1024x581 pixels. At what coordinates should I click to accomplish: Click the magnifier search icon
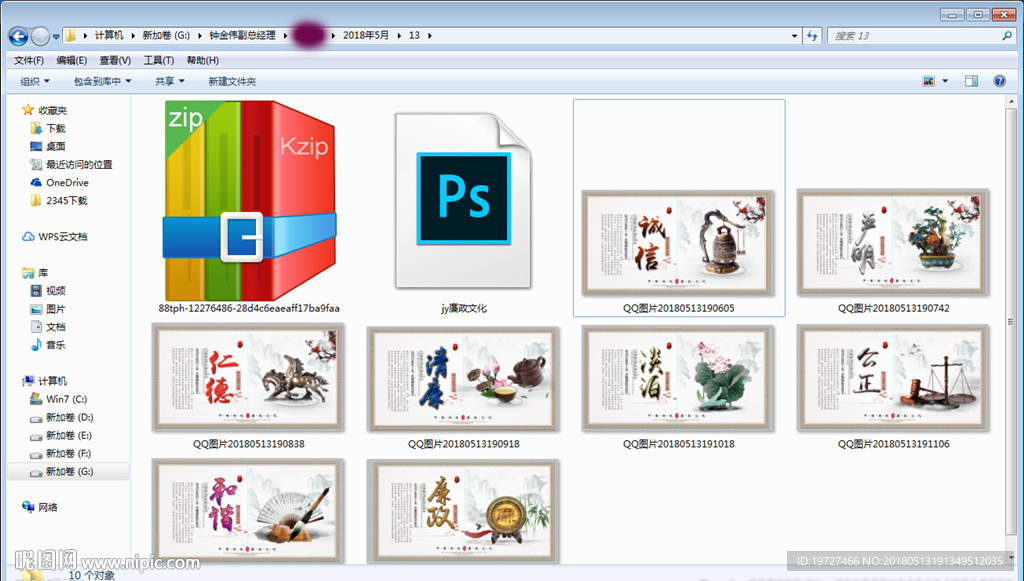pos(1007,36)
